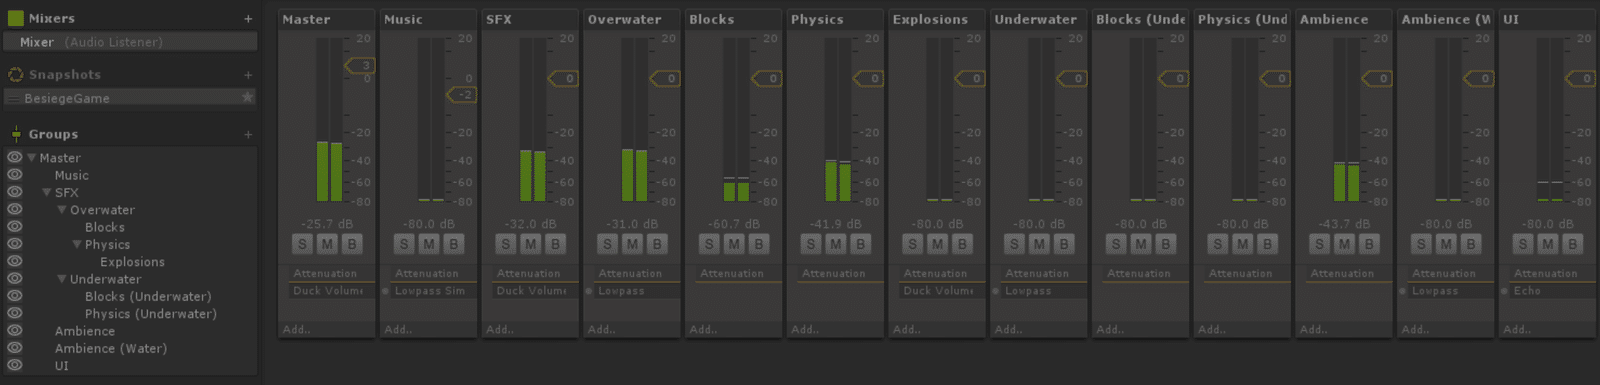This screenshot has height=385, width=1600.
Task: Toggle visibility eye for Ambience (Water) group
Action: [x=14, y=348]
